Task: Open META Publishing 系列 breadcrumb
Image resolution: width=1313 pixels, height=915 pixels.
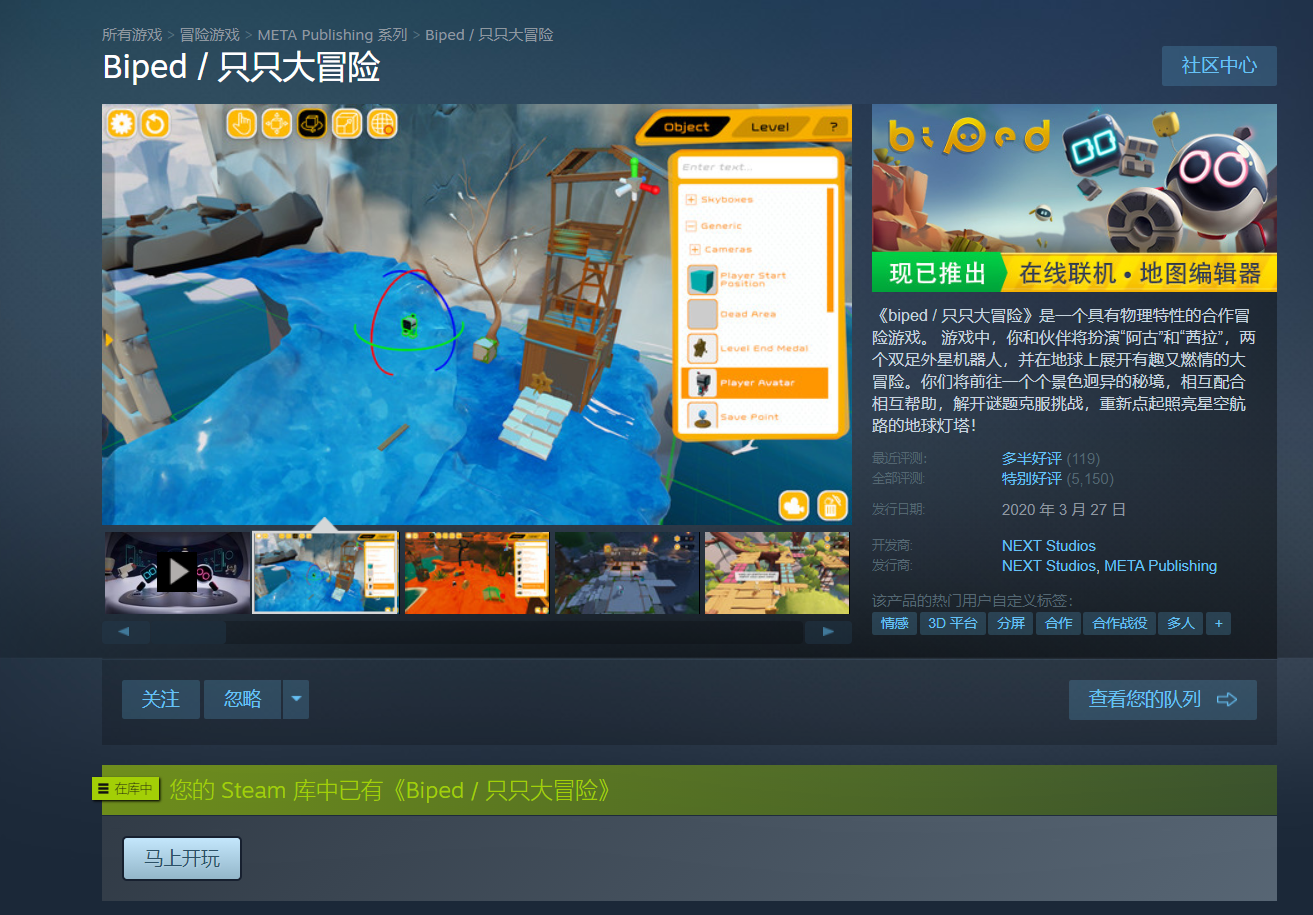Action: click(332, 35)
